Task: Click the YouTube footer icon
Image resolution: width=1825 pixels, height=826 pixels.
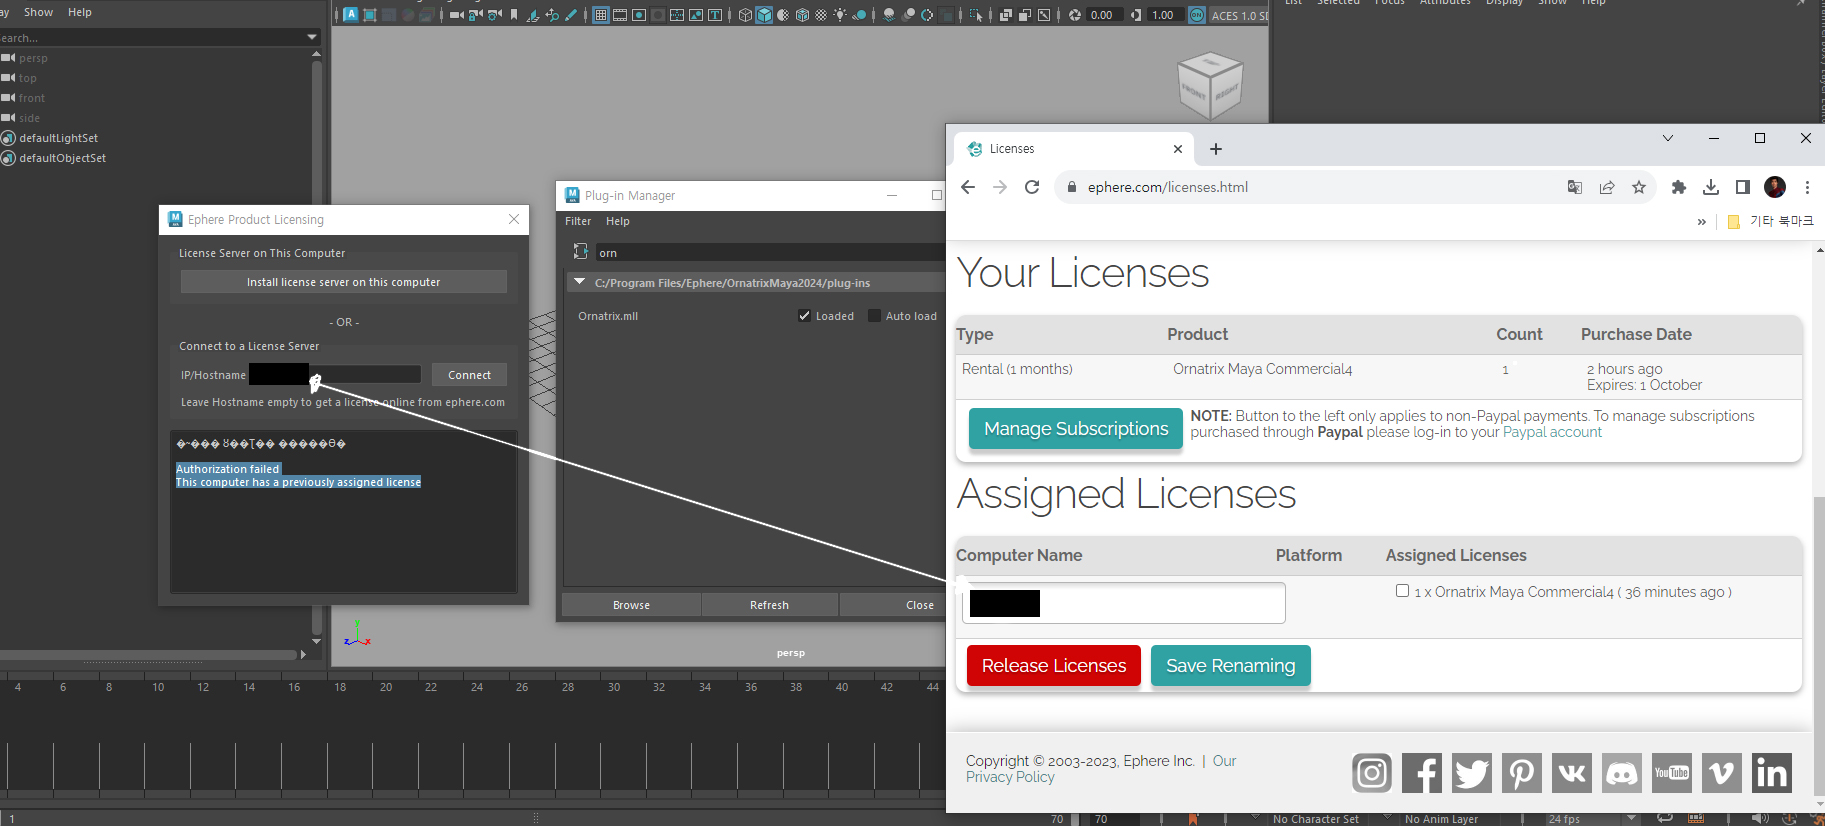Action: point(1671,773)
